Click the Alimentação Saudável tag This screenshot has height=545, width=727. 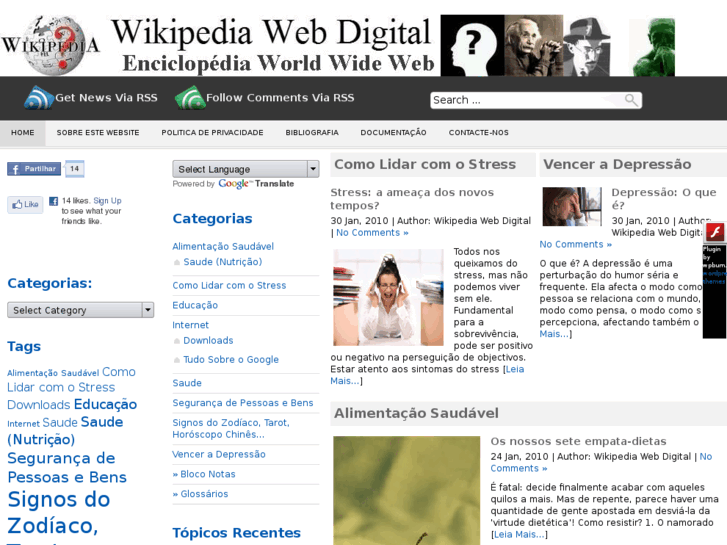point(53,373)
